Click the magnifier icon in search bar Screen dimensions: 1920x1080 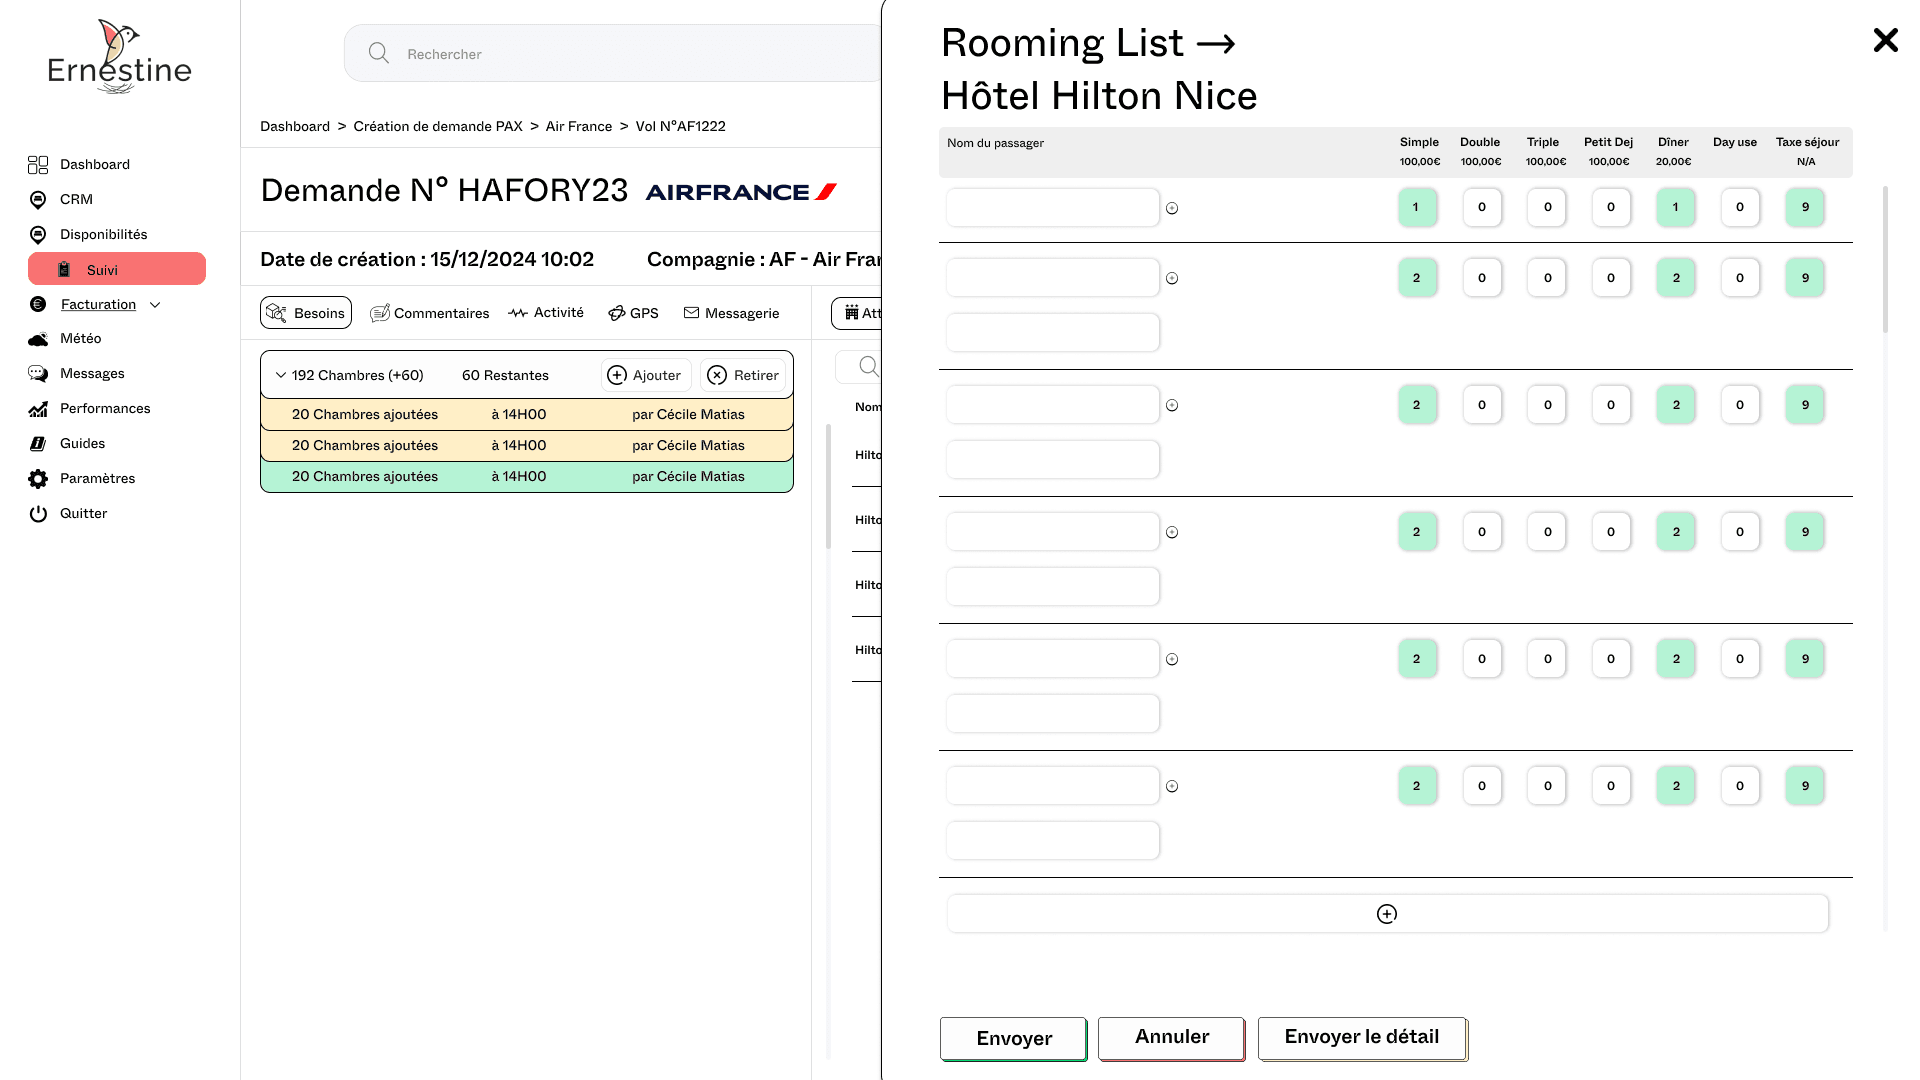[x=378, y=53]
